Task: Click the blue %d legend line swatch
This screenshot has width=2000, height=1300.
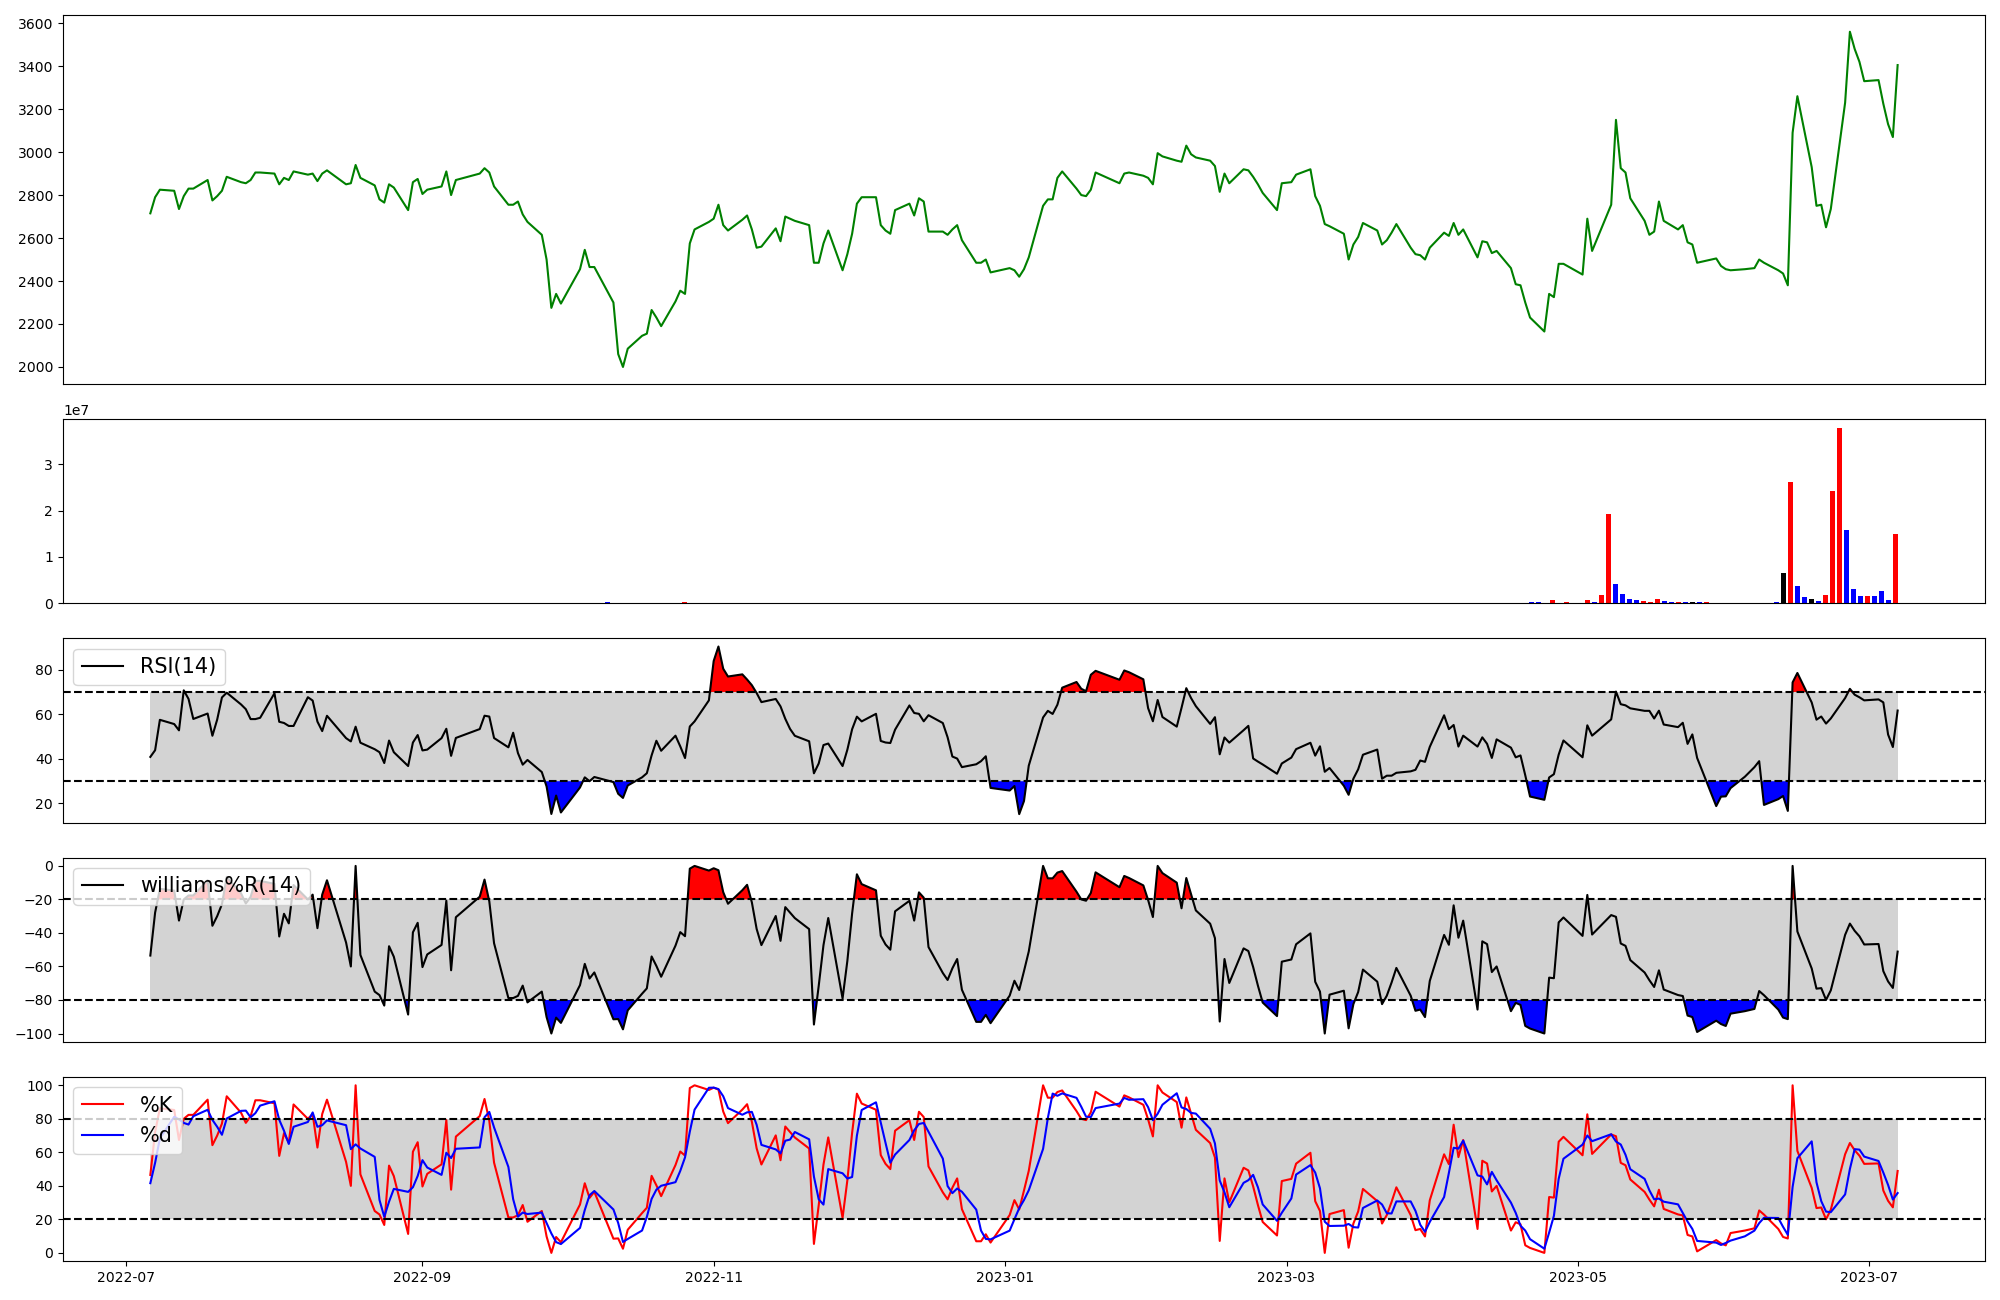Action: click(102, 1134)
